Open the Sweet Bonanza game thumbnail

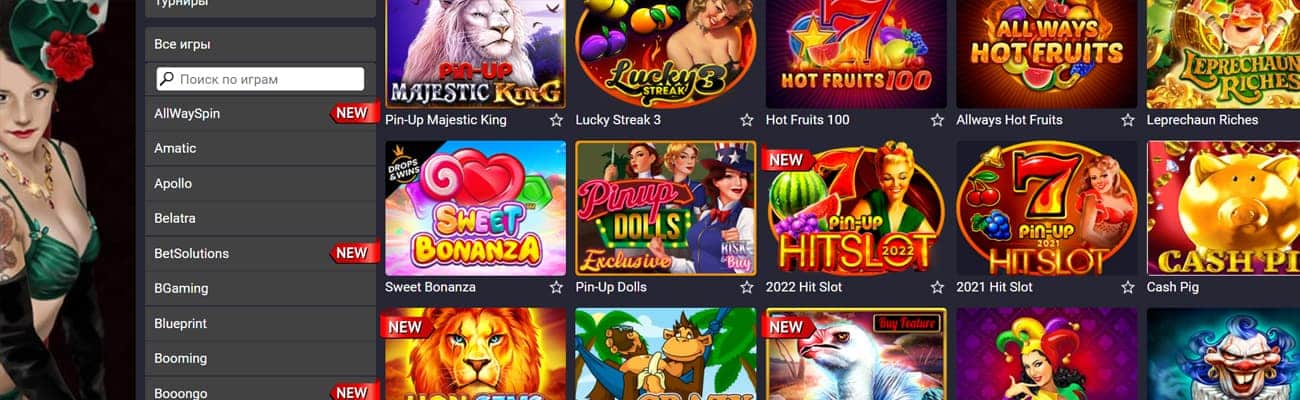pos(475,207)
